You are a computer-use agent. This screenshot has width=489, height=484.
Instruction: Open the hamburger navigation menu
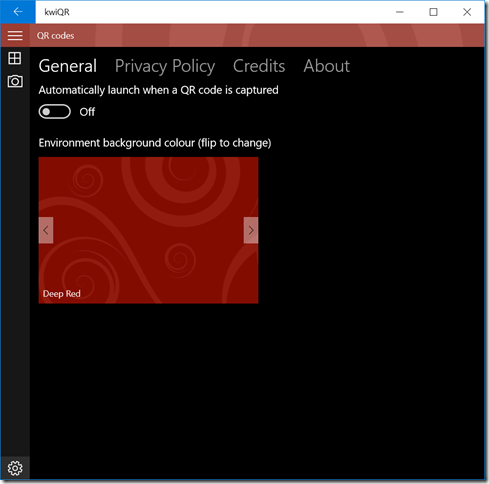pos(15,35)
